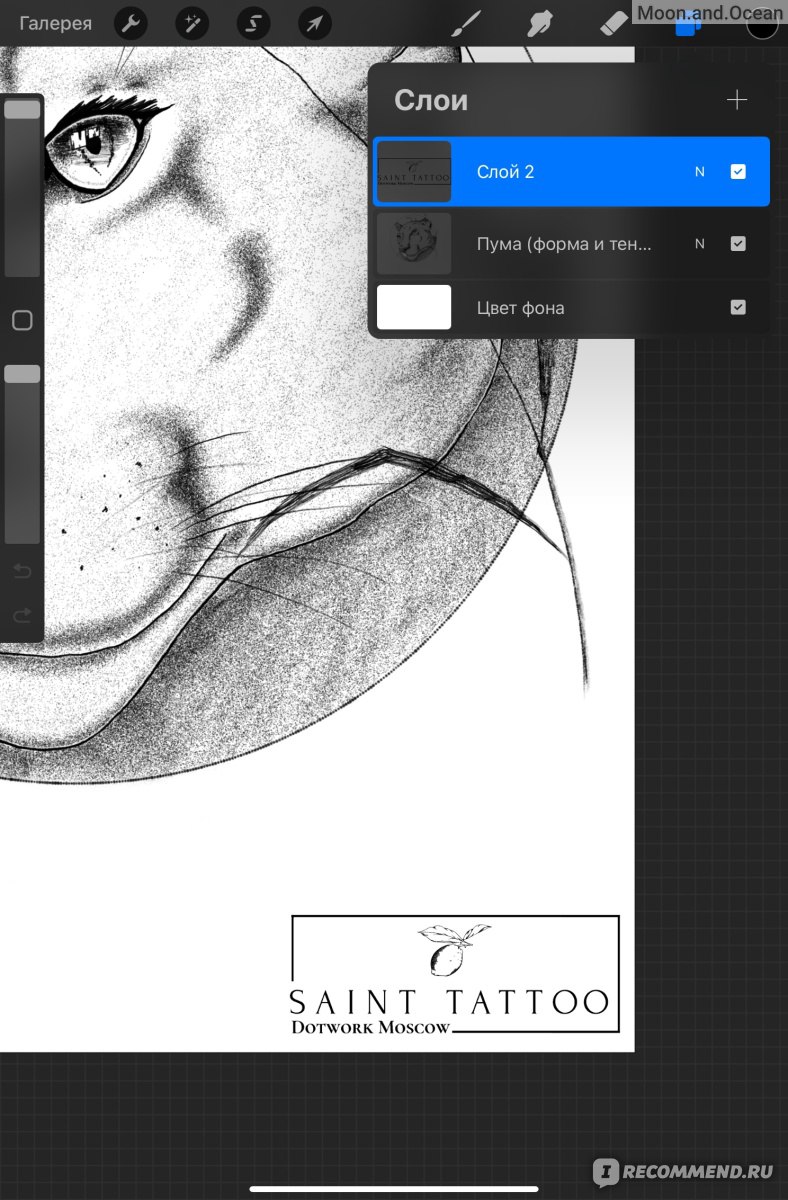Toggle the Цвет фона visibility checkbox
This screenshot has height=1200, width=788.
point(738,307)
